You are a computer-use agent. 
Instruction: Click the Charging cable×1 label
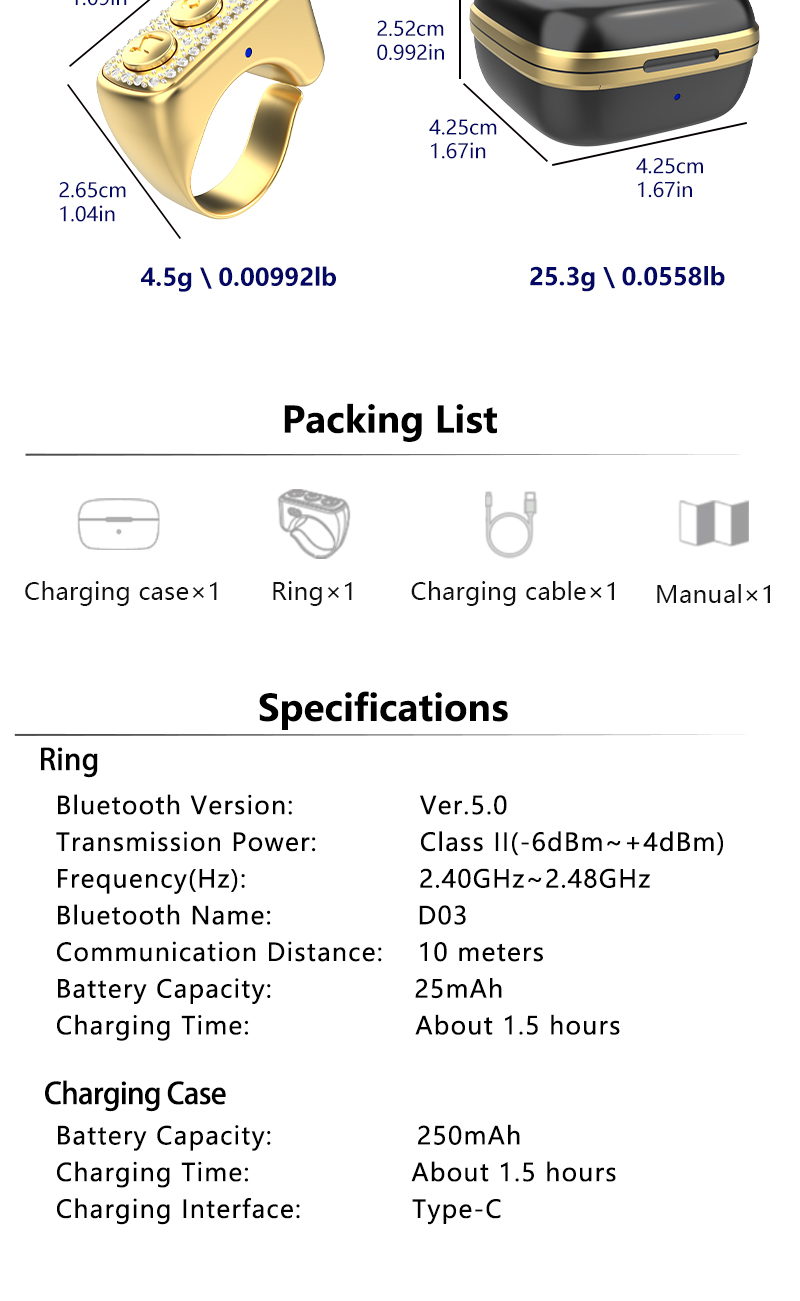[514, 592]
